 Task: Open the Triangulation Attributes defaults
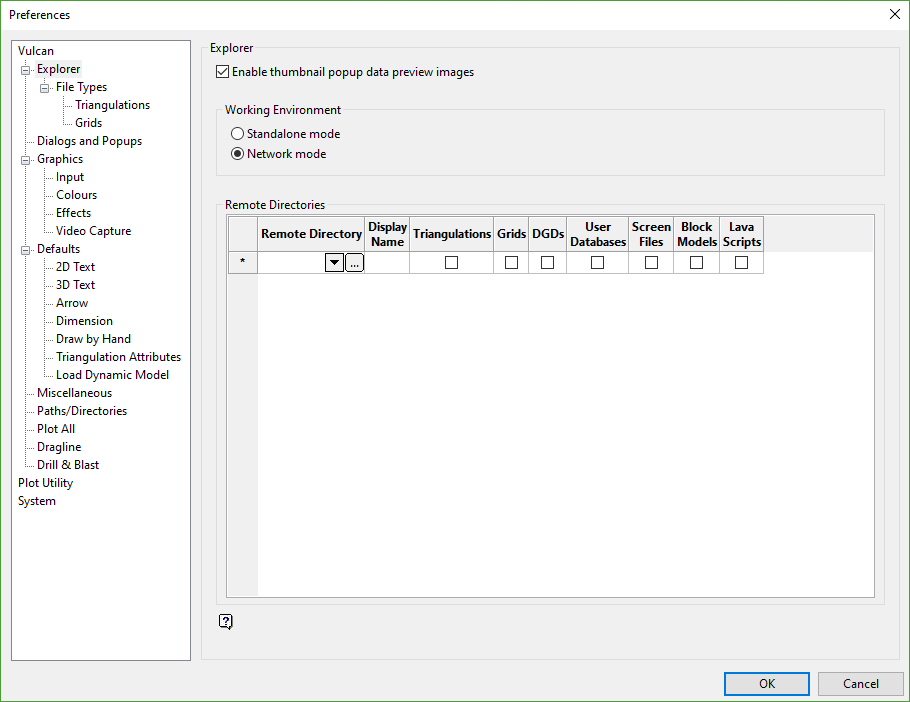pyautogui.click(x=118, y=357)
